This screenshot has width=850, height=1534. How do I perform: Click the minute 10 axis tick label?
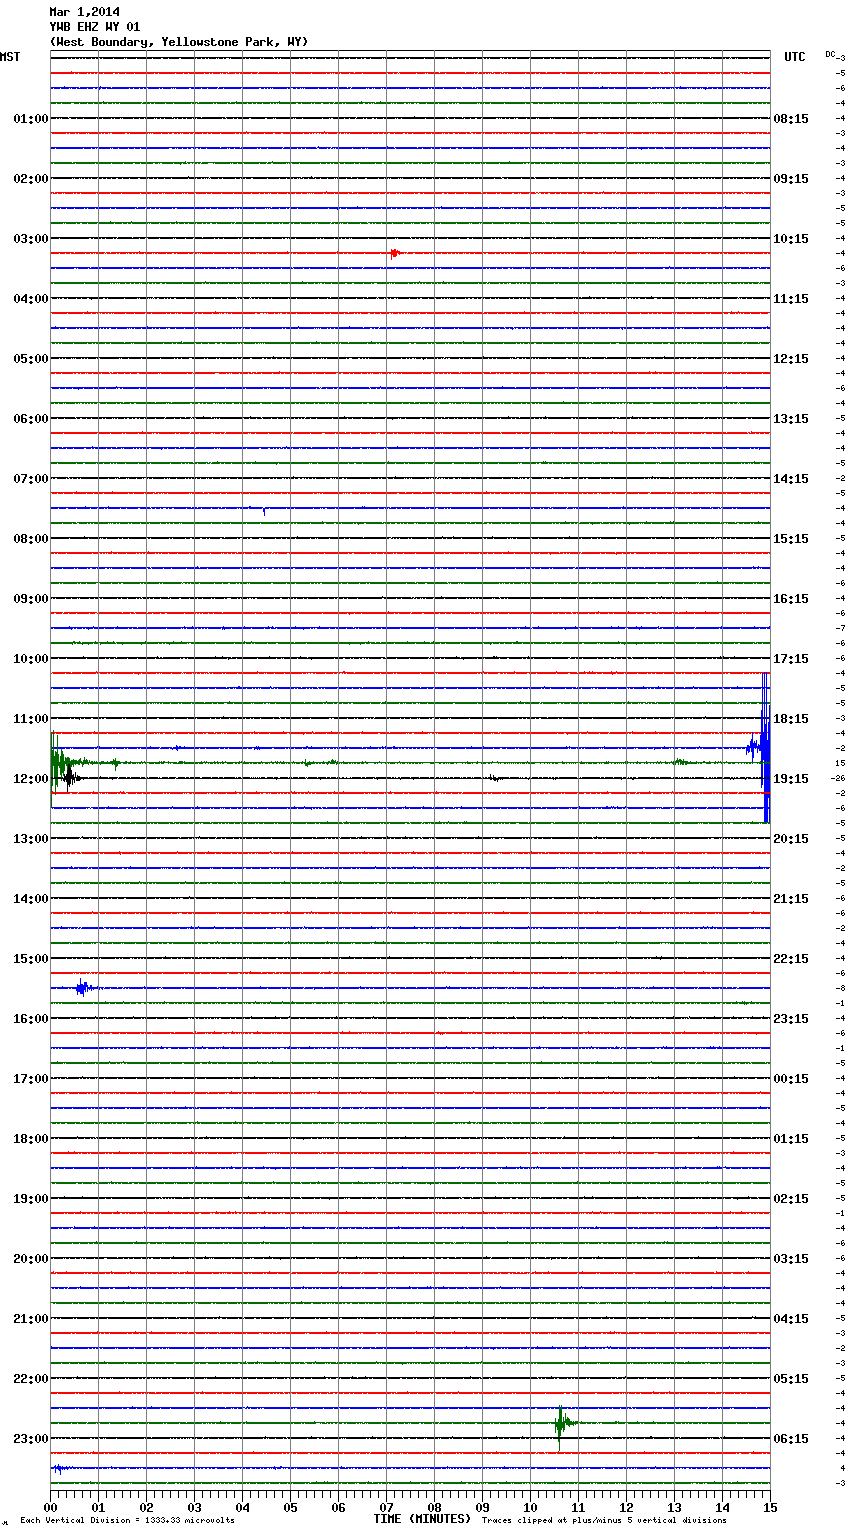[x=531, y=1507]
